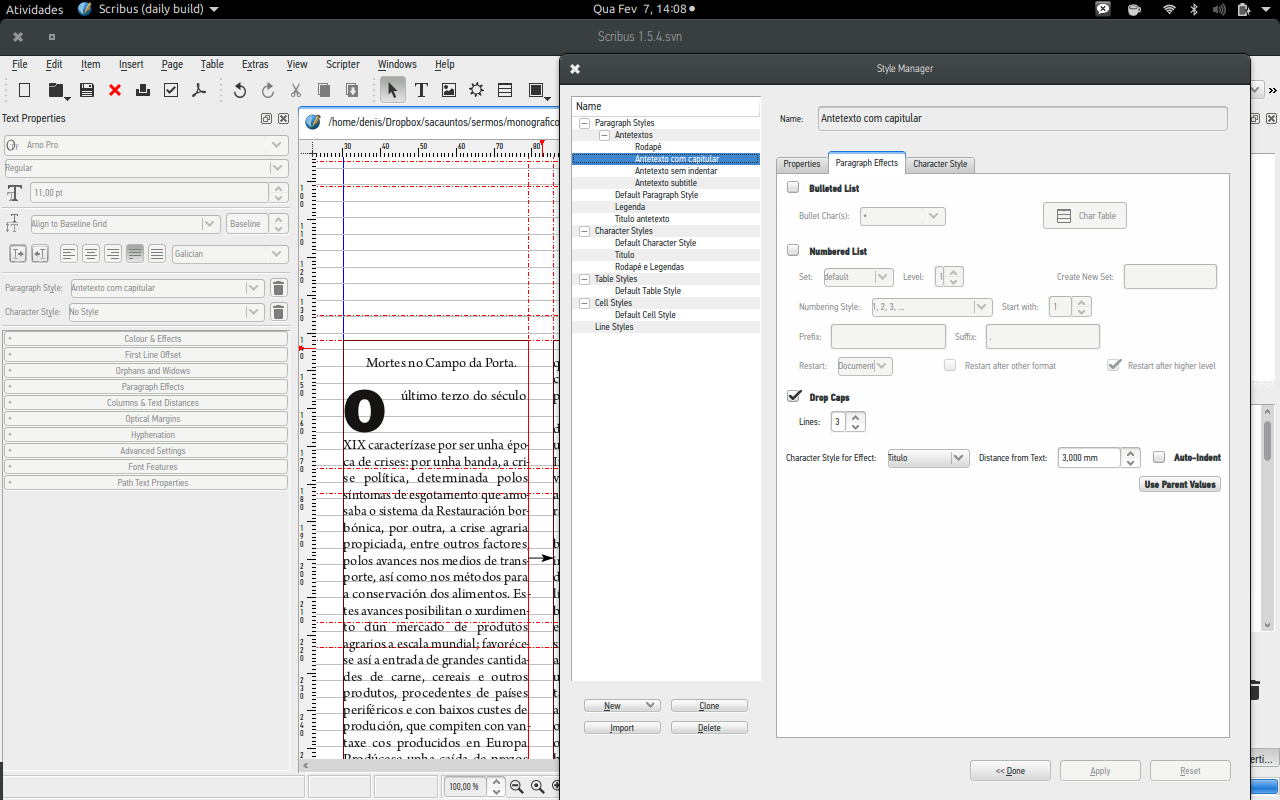
Task: Open the Extras menu
Action: pos(255,64)
